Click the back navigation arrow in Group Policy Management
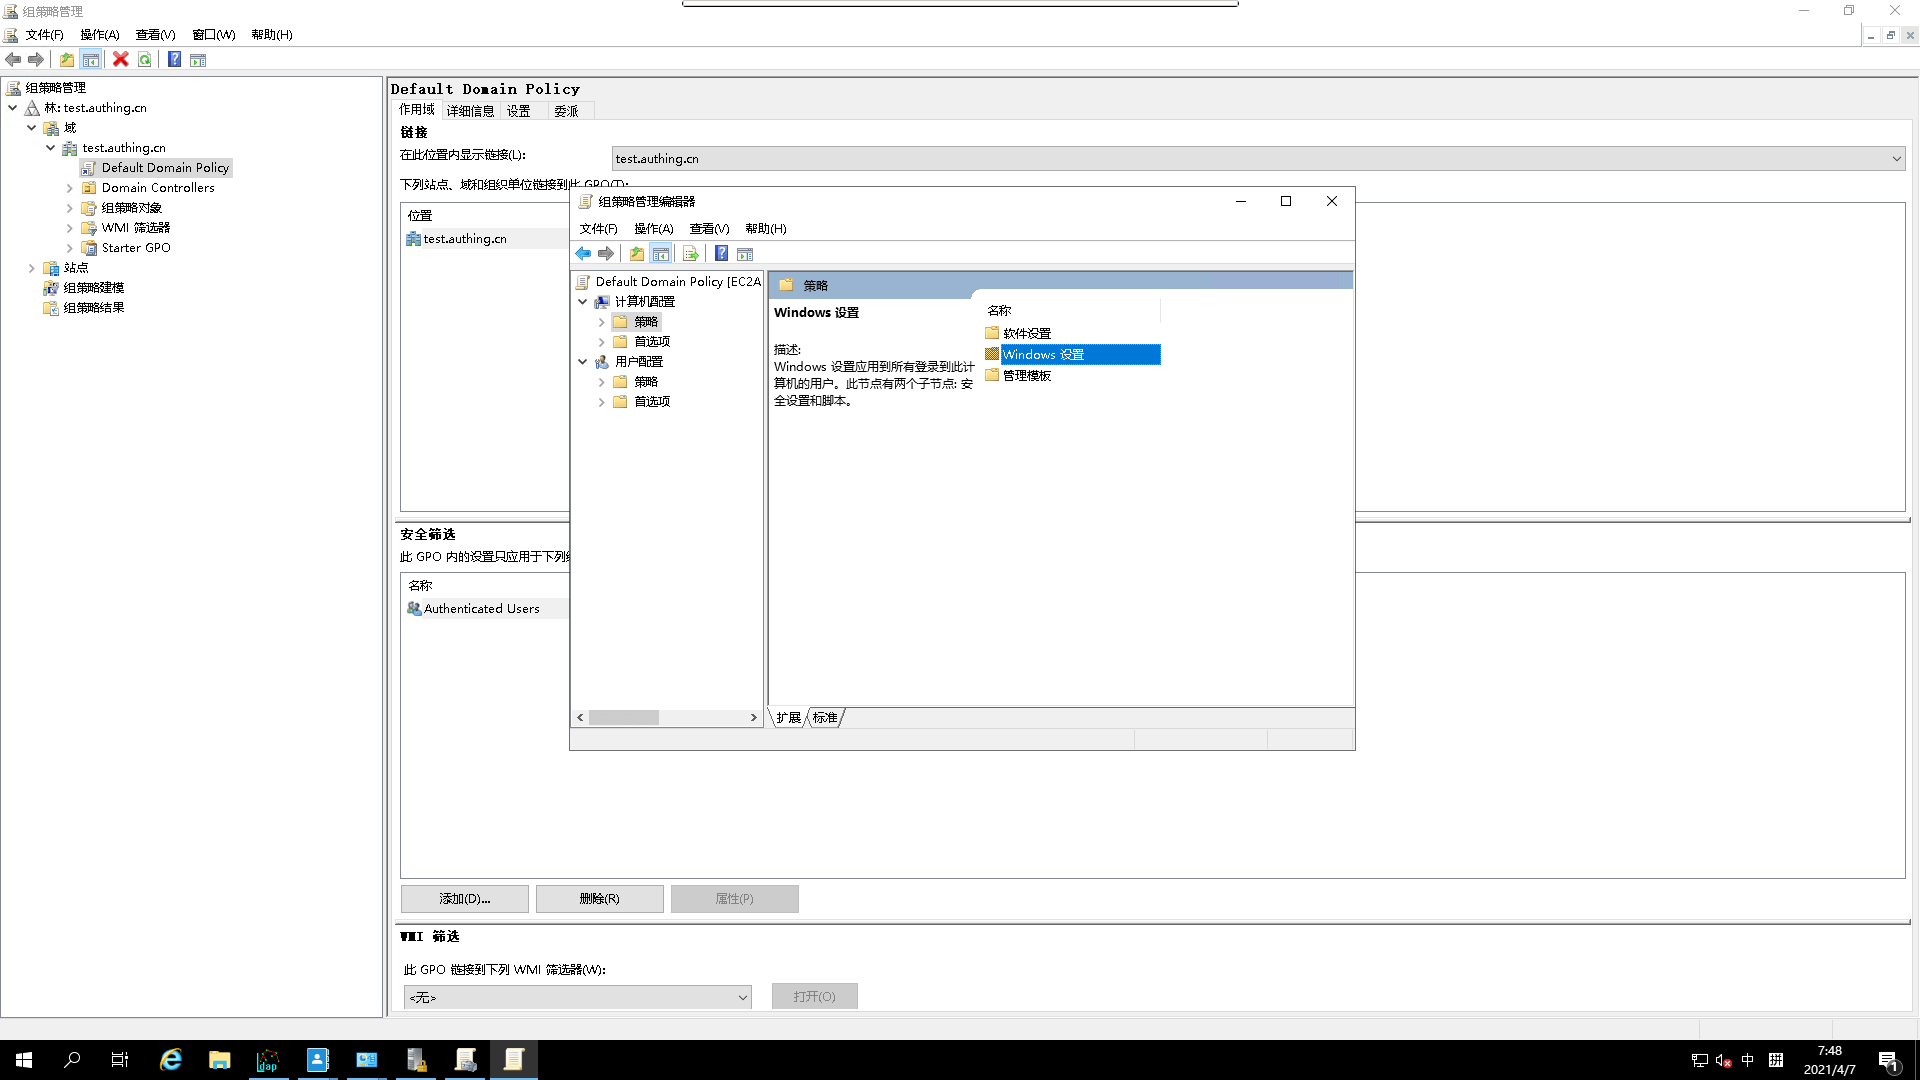1920x1080 pixels. click(14, 59)
